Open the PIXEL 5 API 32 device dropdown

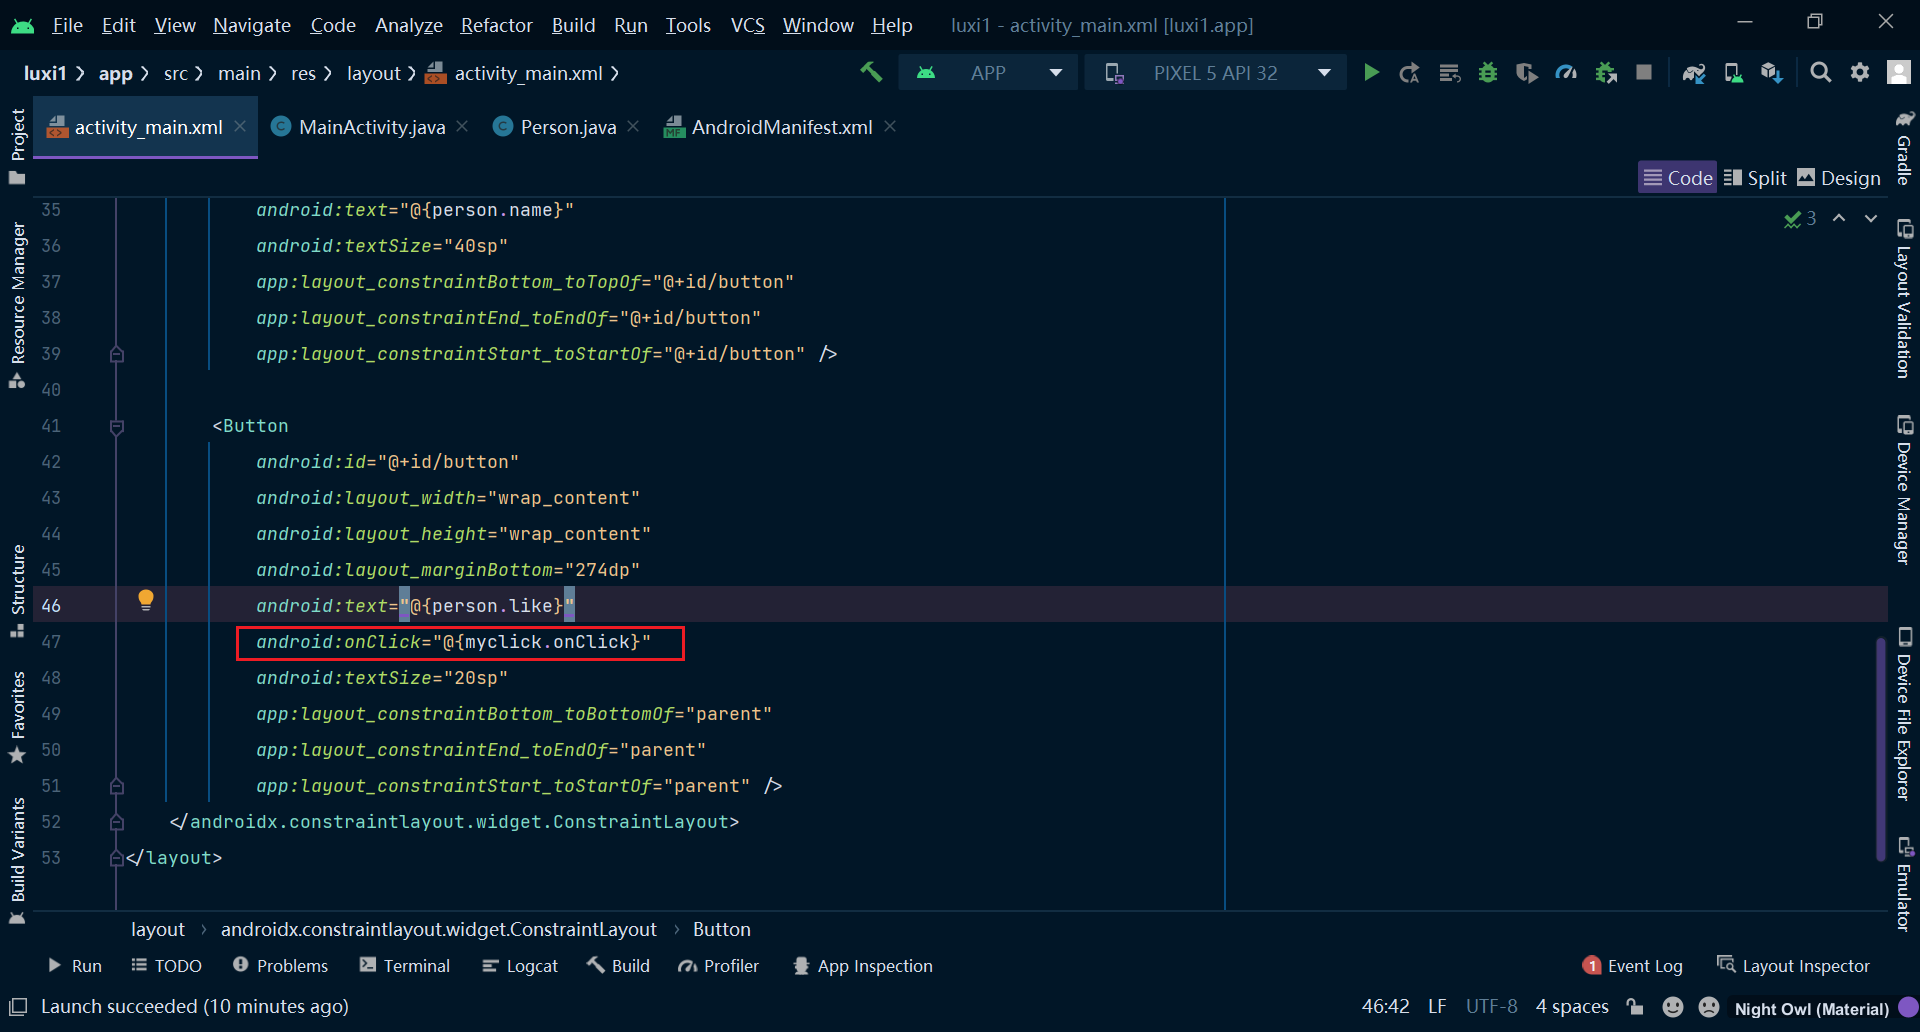click(x=1215, y=73)
